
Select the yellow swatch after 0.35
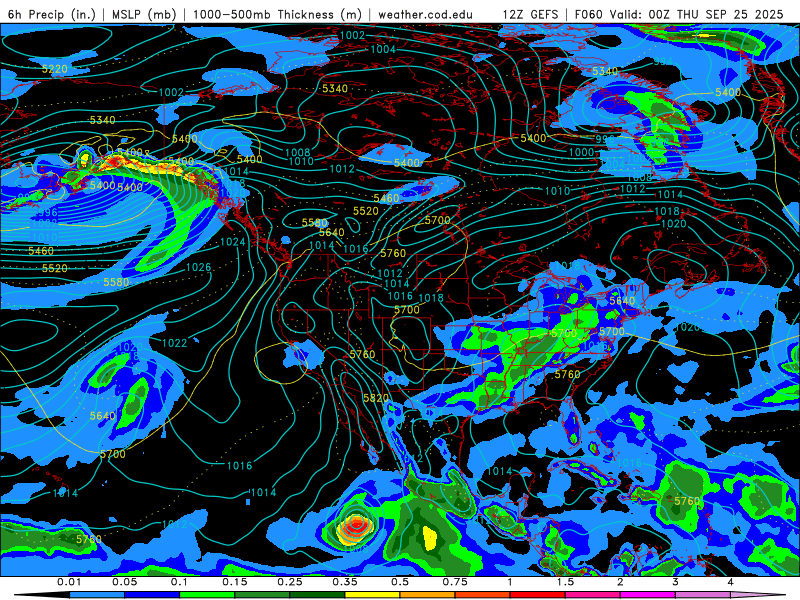click(372, 595)
